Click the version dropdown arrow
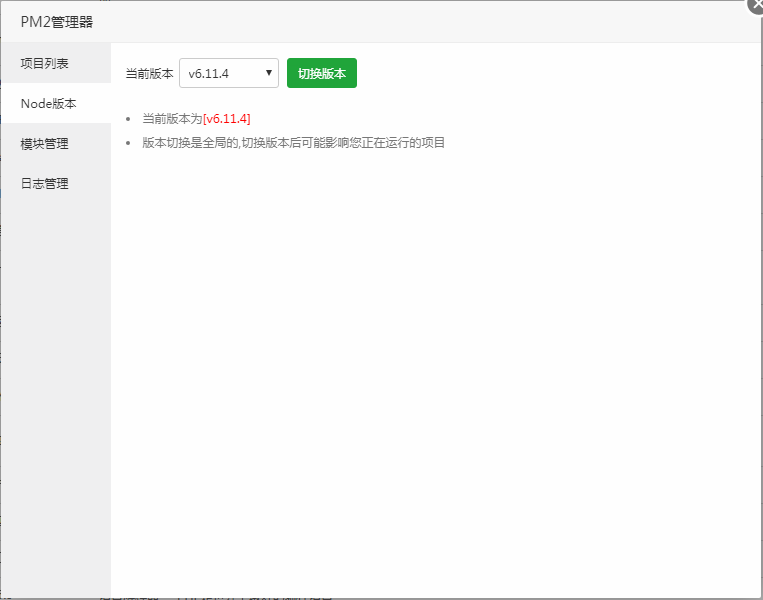This screenshot has height=600, width=763. (x=269, y=73)
